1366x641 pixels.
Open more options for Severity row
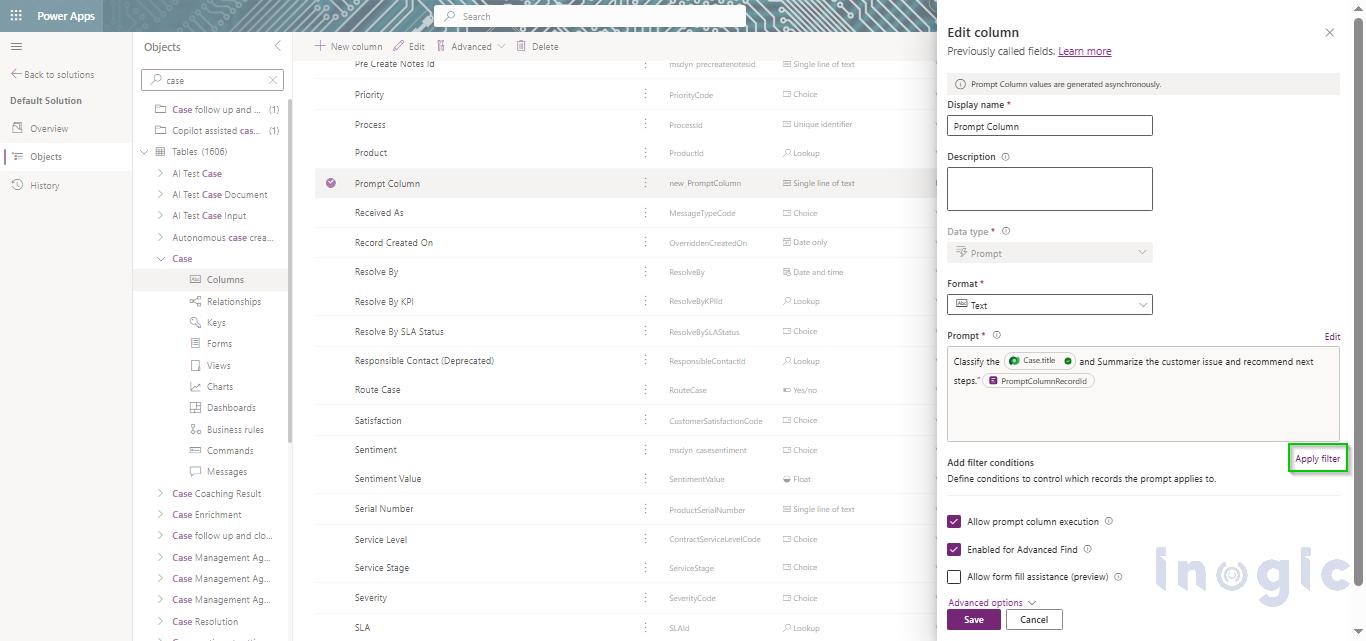coord(645,598)
